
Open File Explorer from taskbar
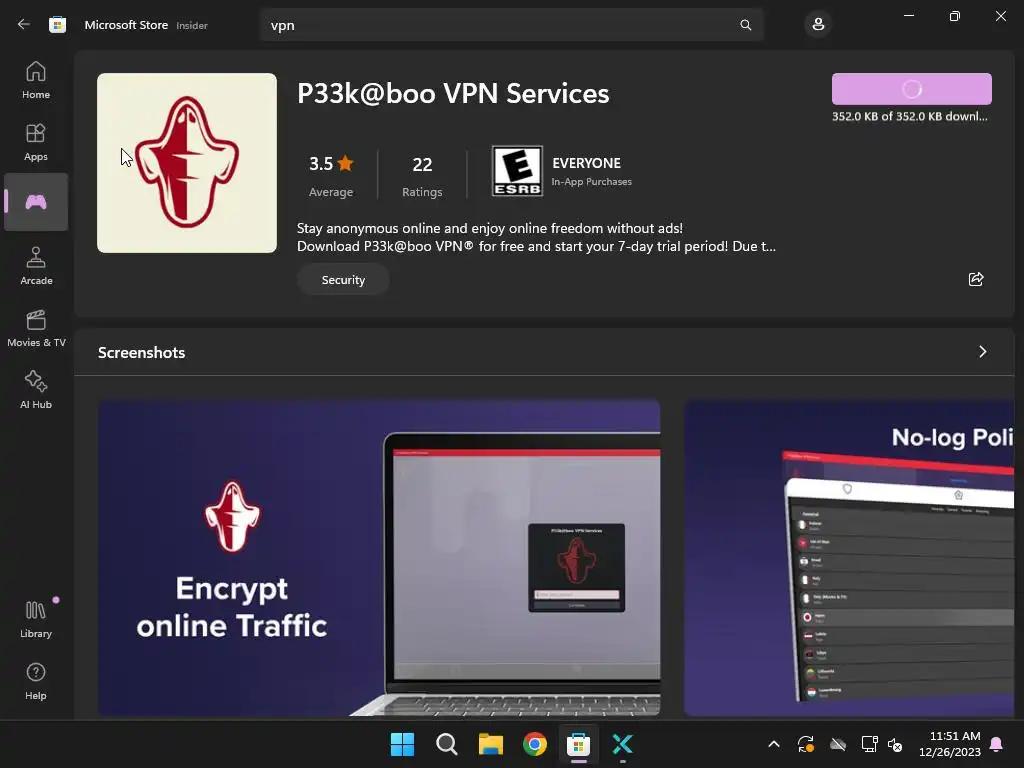tap(490, 744)
